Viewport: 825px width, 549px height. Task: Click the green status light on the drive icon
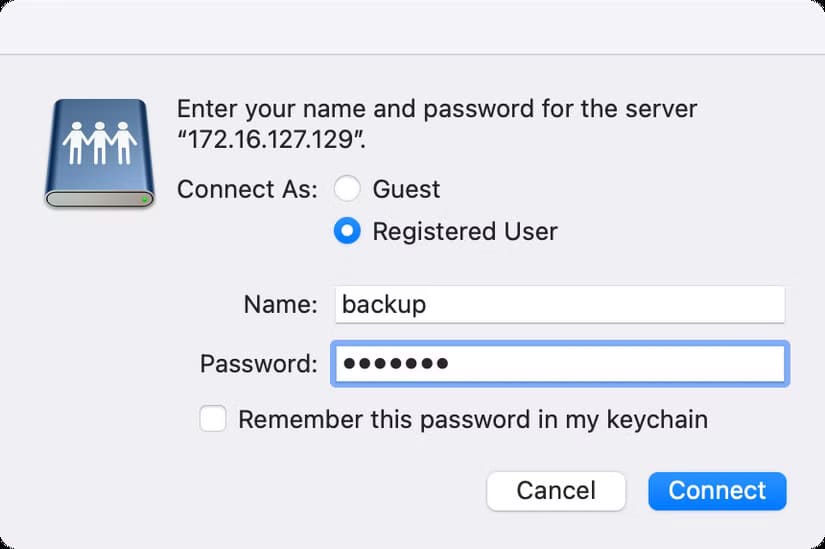(x=145, y=199)
